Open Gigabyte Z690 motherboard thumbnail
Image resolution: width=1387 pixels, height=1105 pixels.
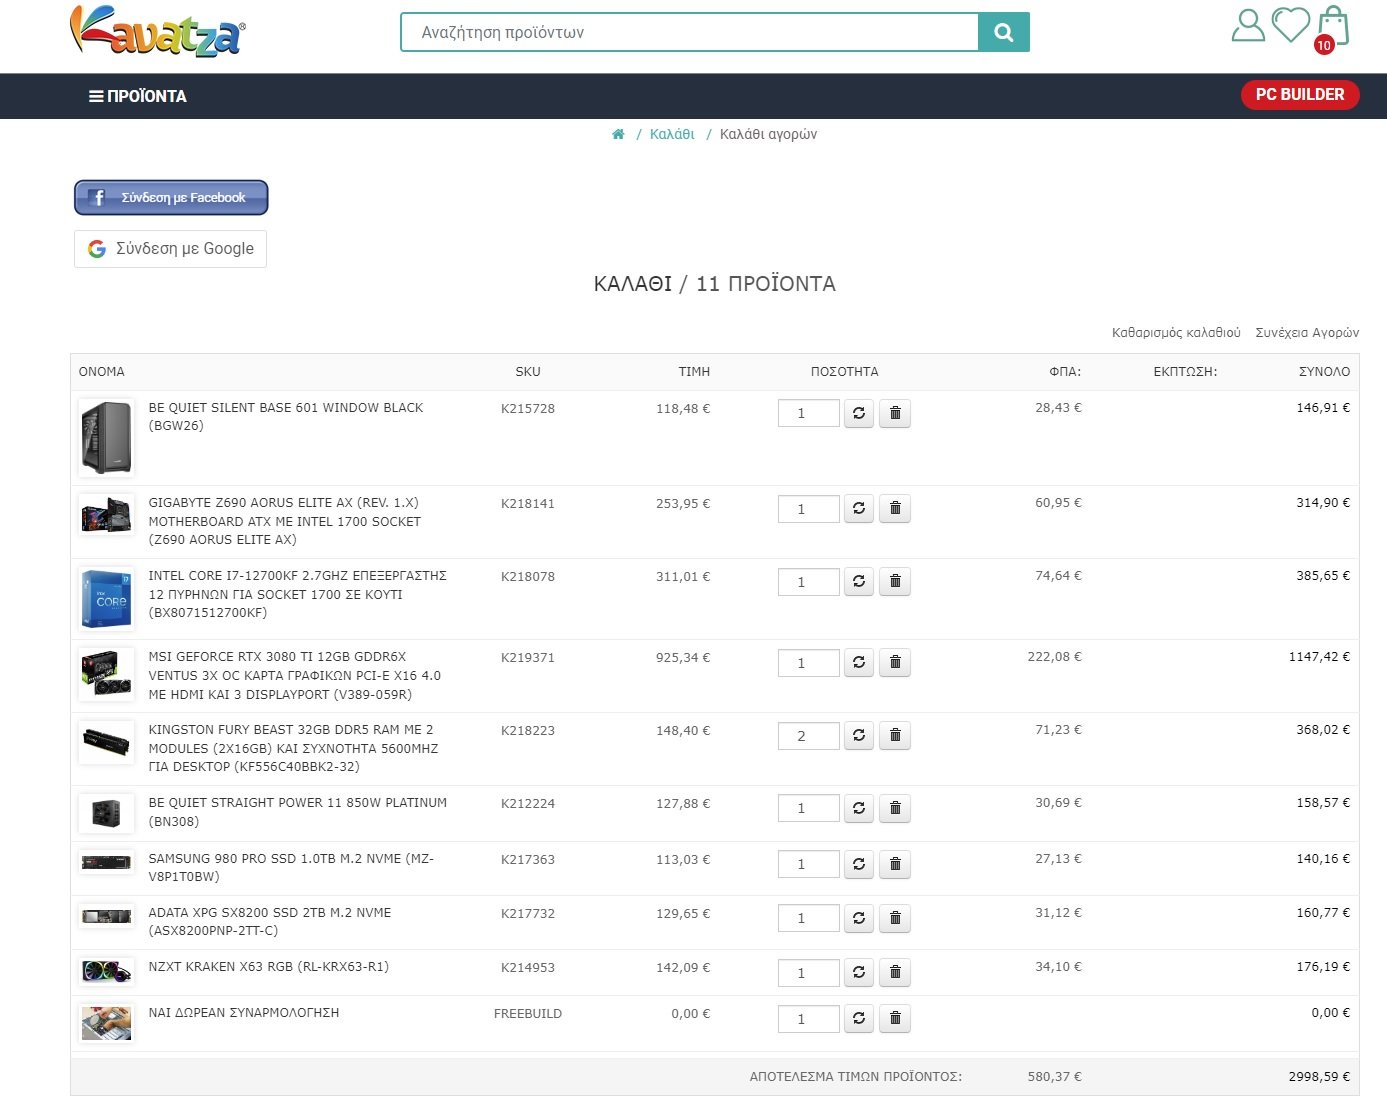click(106, 515)
